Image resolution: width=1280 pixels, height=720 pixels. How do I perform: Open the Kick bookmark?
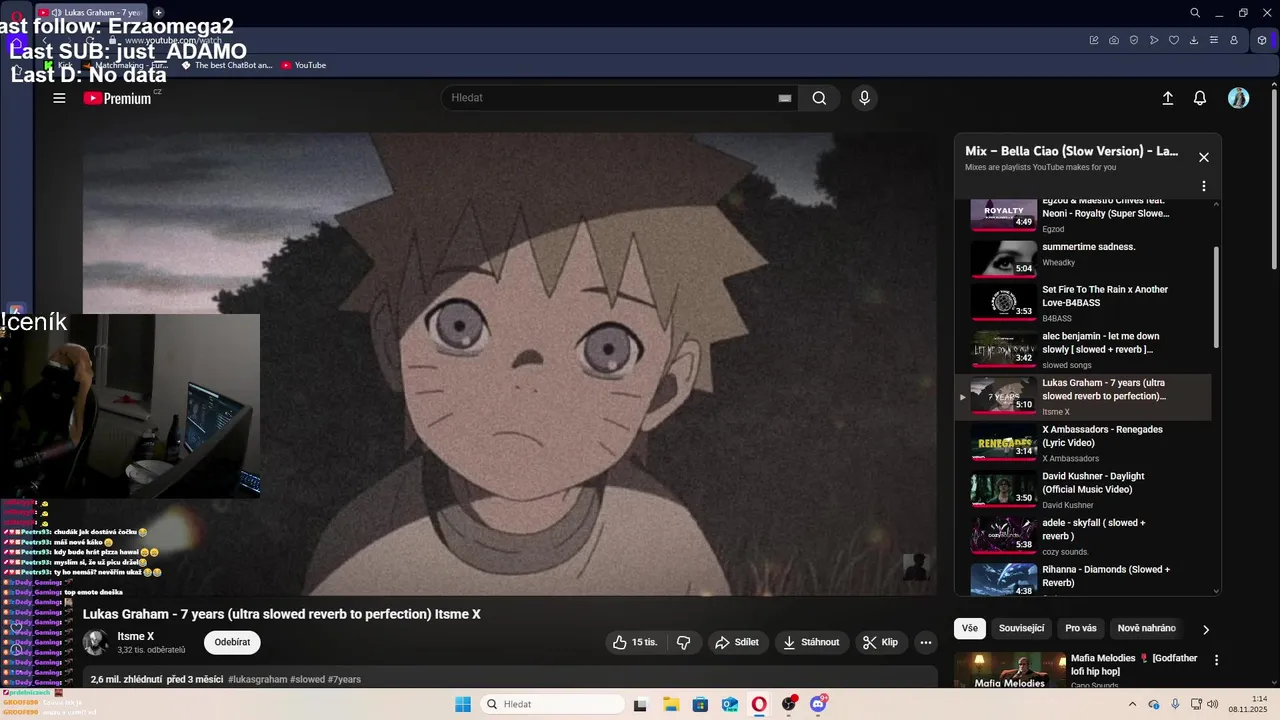pyautogui.click(x=59, y=65)
